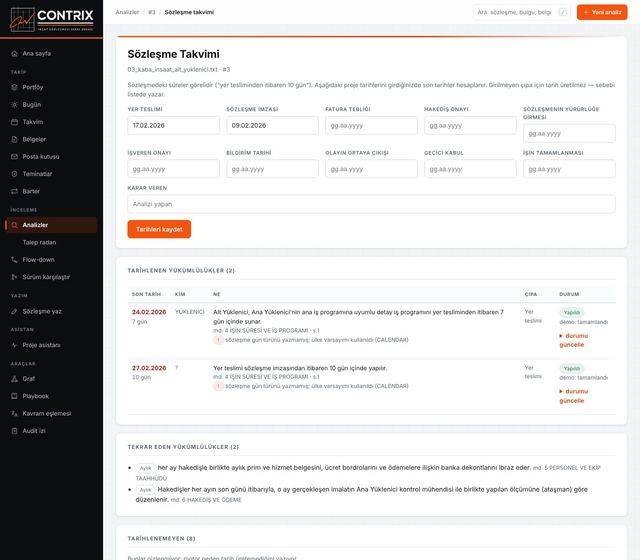Follow the #3 breadcrumb link
This screenshot has width=640, height=560.
tap(152, 12)
